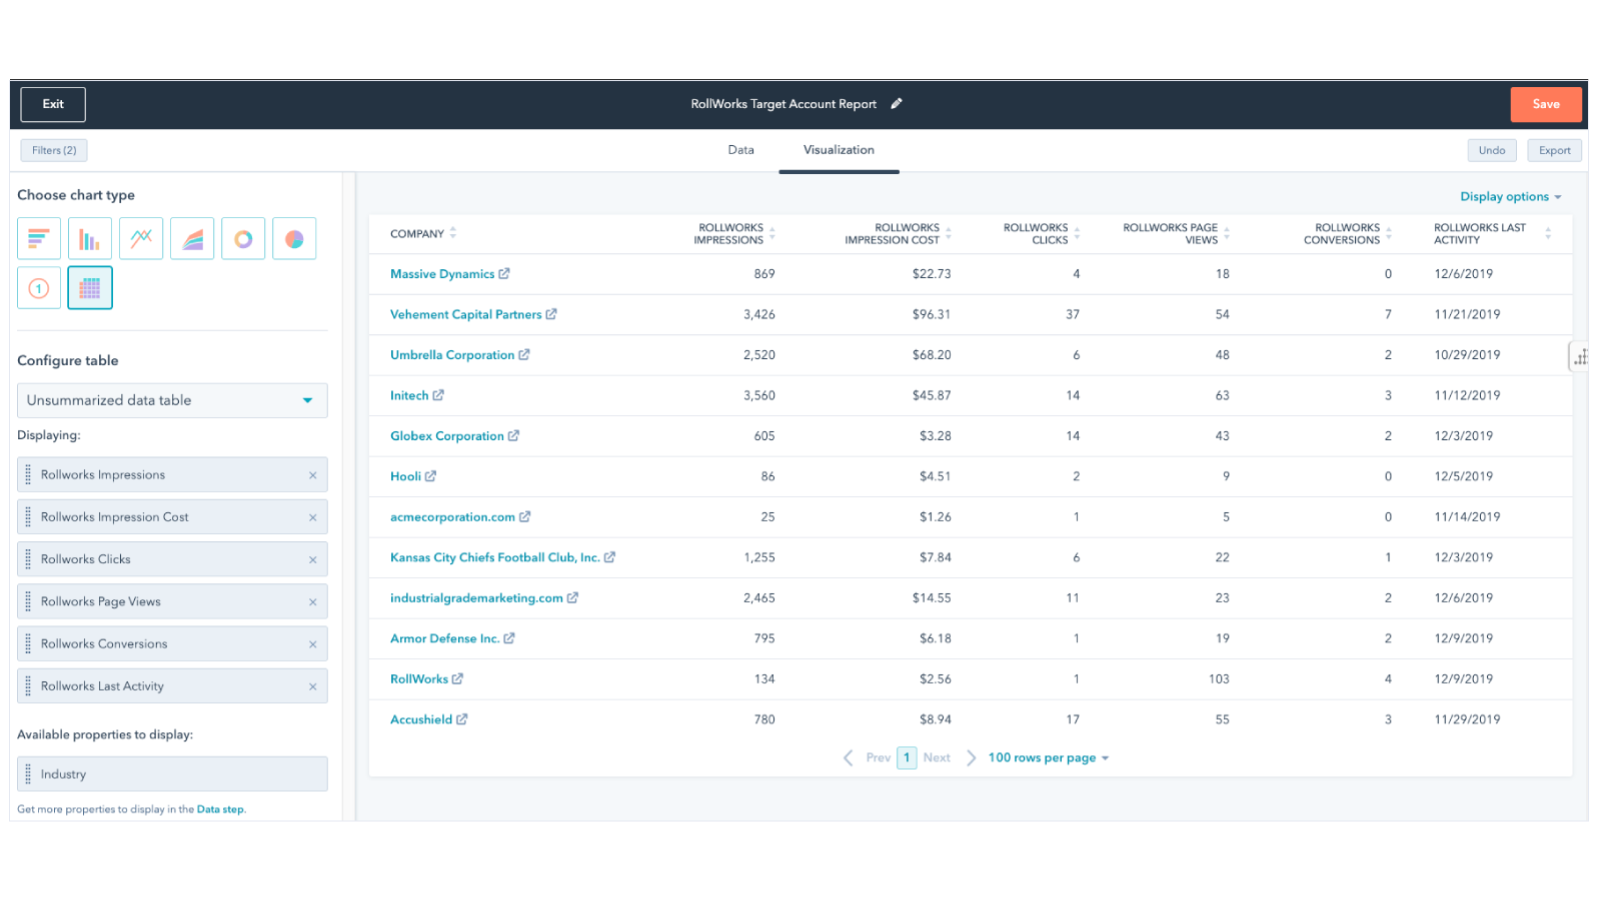Screen dimensions: 1600x900
Task: Save the RollWorks Target Account Report
Action: 1545,103
